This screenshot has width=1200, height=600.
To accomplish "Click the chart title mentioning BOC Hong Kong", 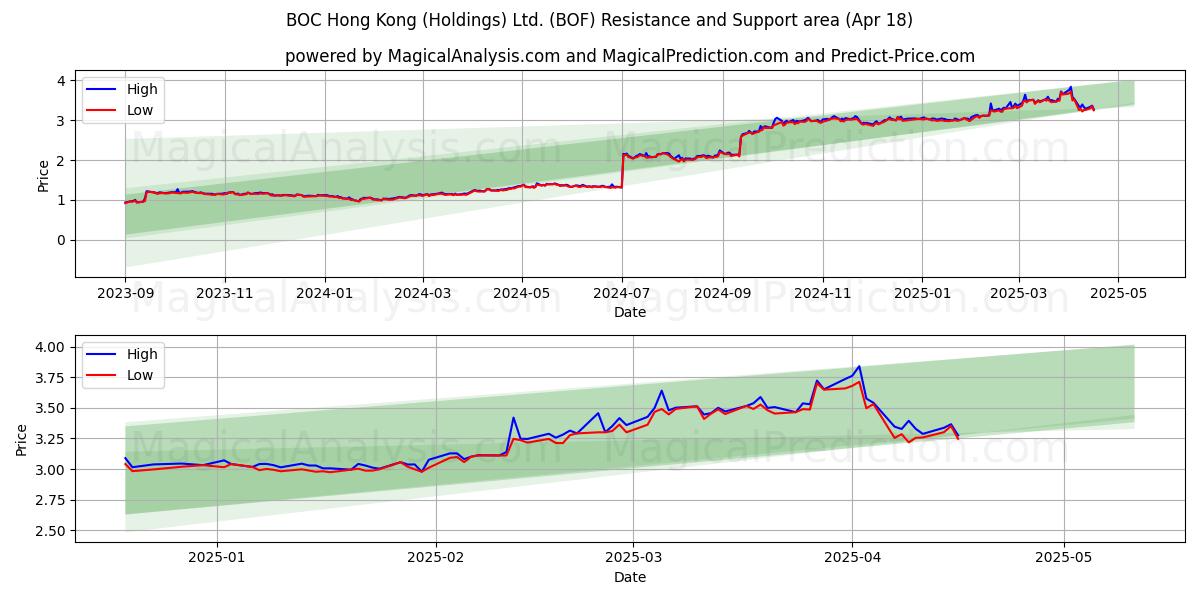I will point(599,20).
